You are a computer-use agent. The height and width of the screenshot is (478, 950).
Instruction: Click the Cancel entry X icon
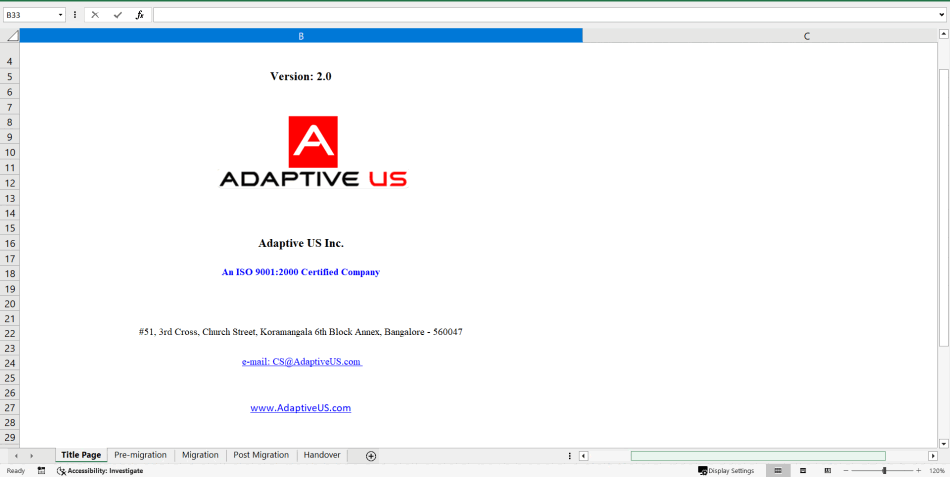coord(95,15)
